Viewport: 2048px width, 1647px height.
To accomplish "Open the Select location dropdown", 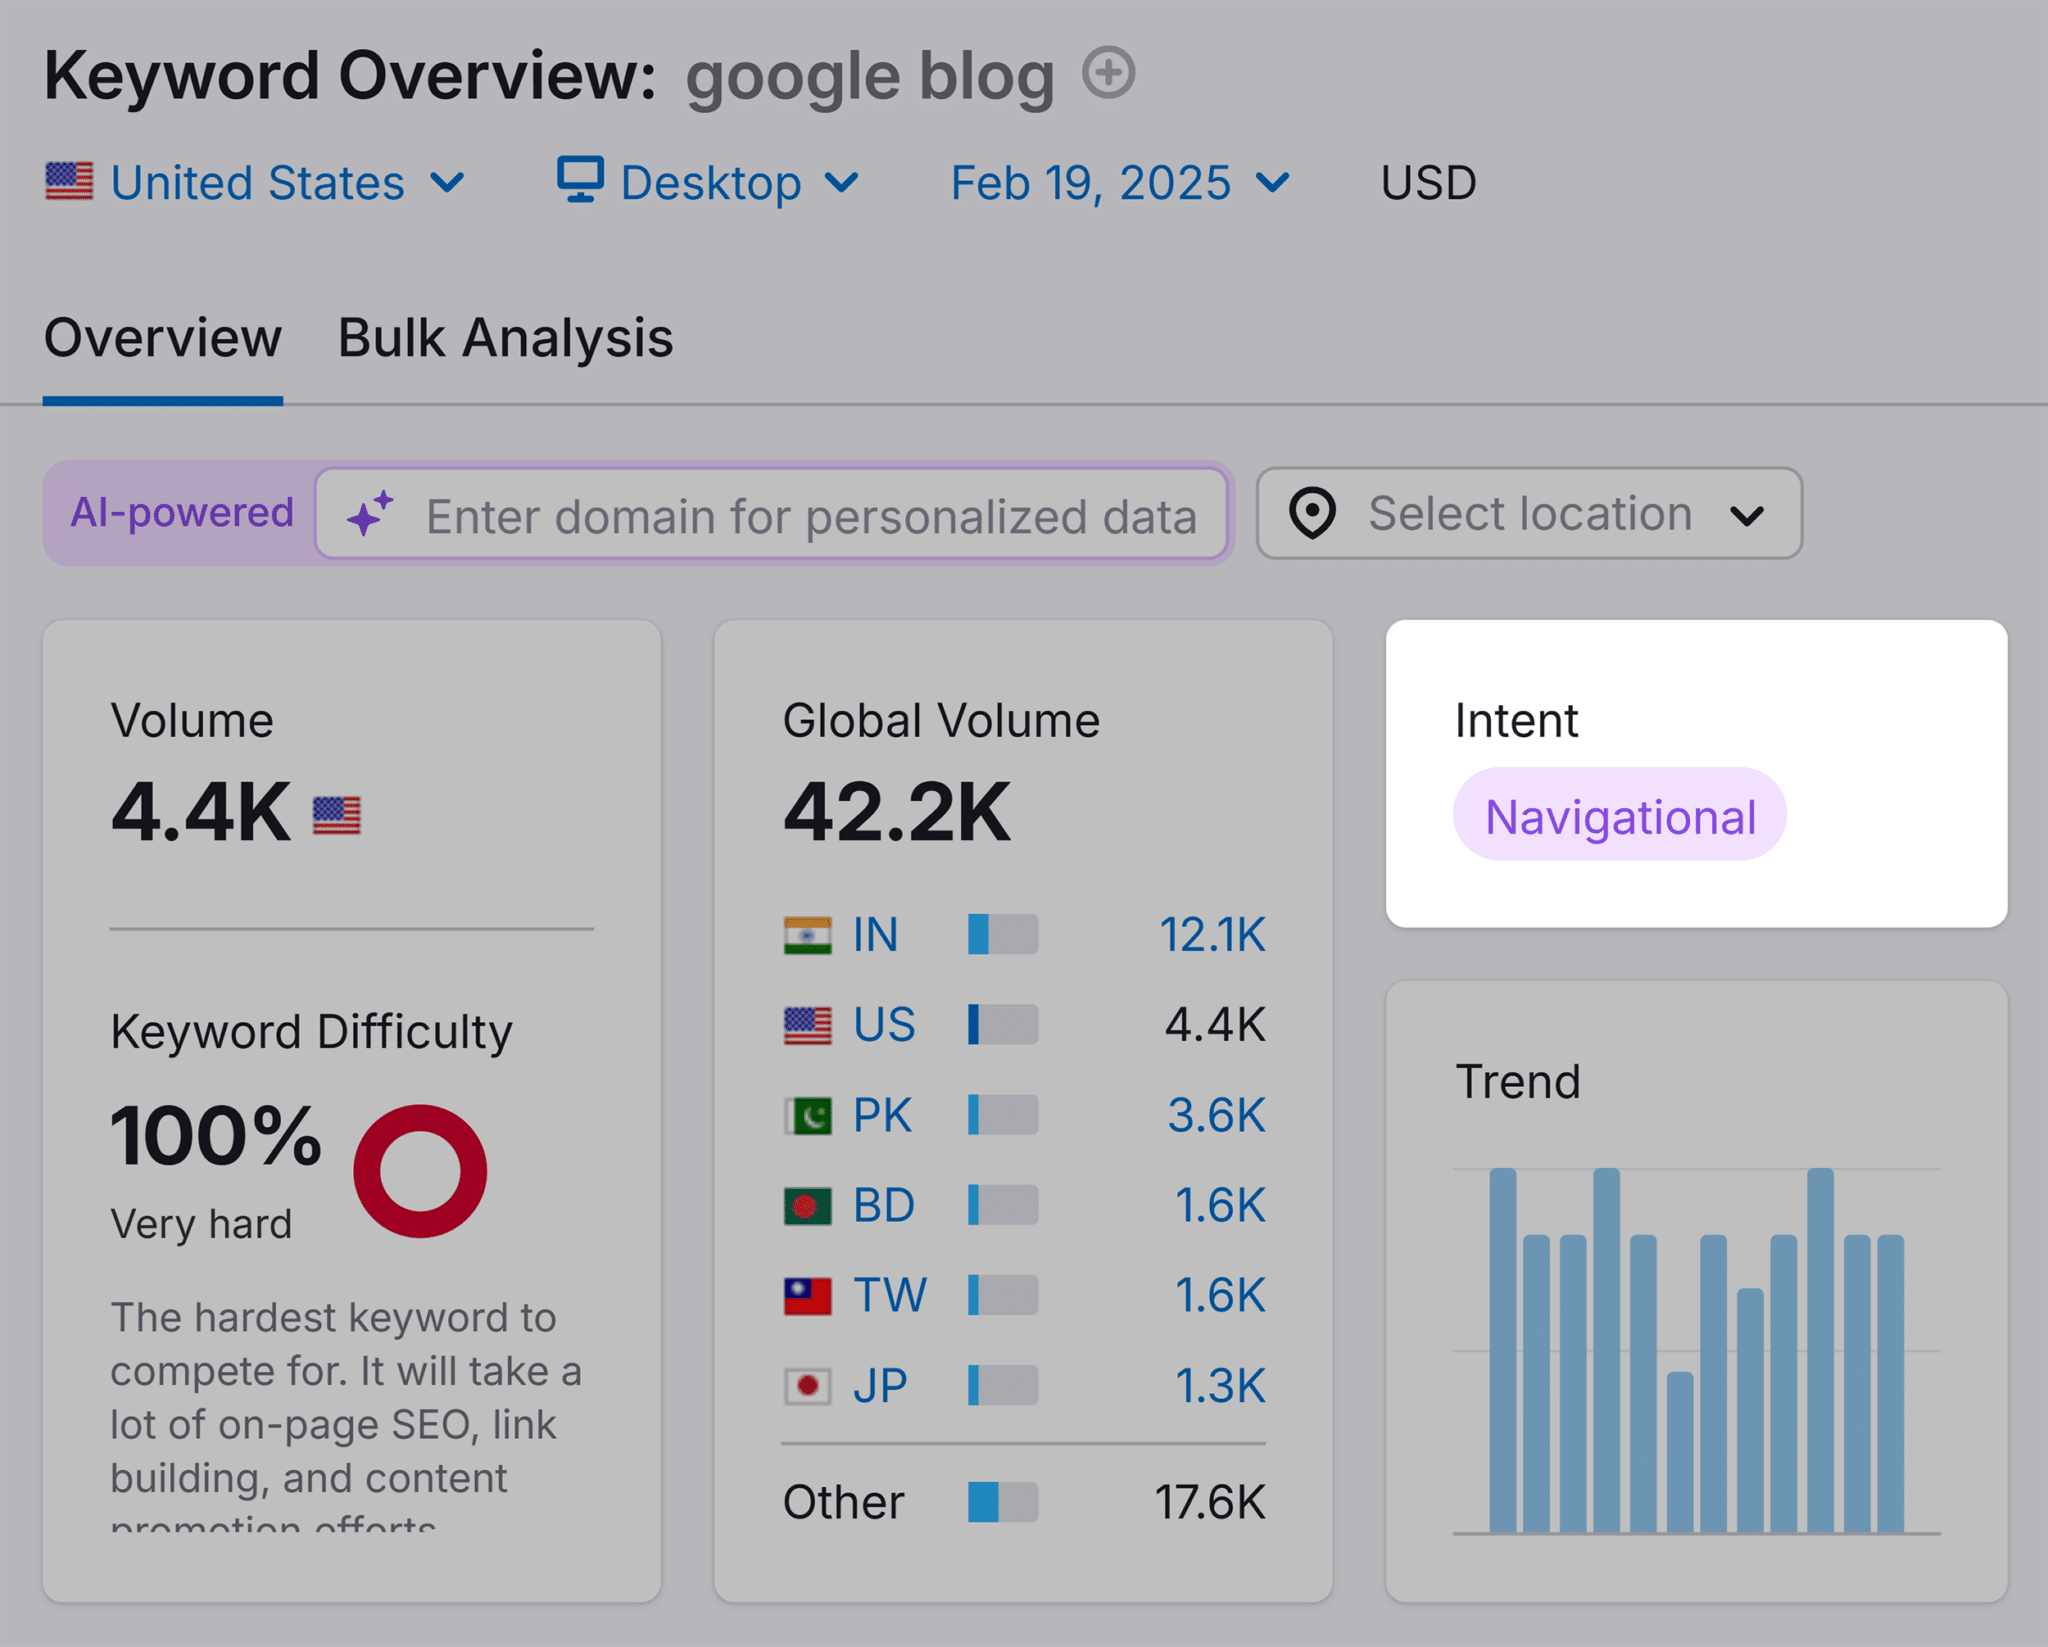I will tap(1529, 513).
